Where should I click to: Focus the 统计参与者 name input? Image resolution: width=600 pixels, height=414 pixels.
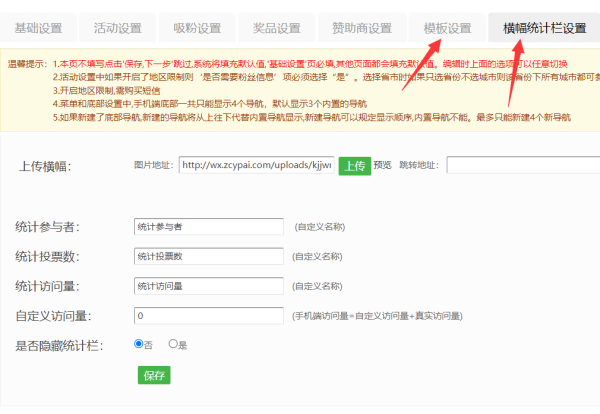(211, 227)
